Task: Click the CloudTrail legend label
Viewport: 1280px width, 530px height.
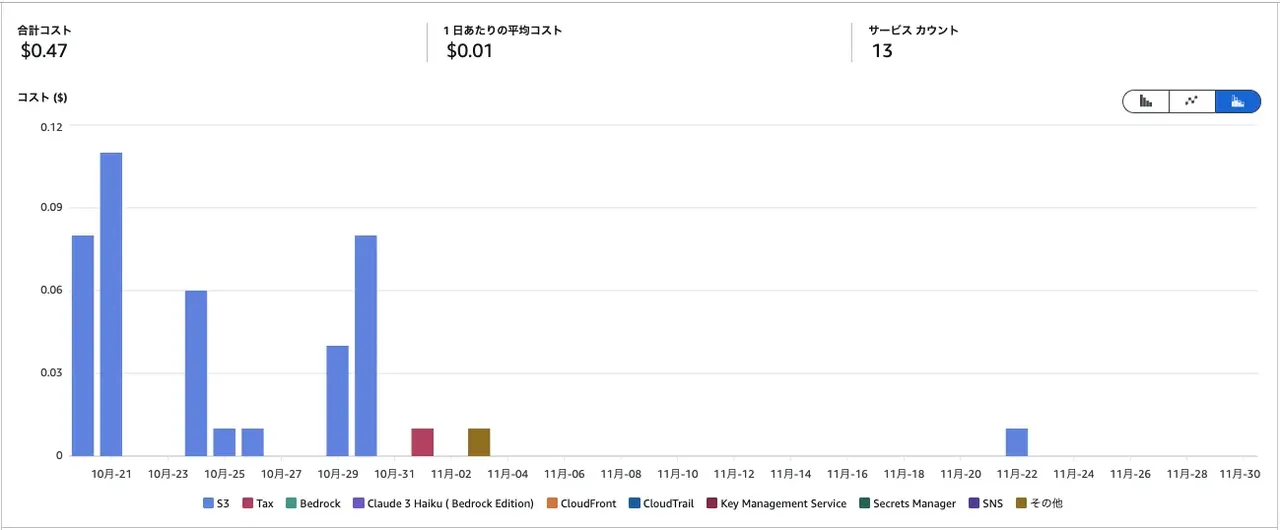Action: (x=668, y=504)
